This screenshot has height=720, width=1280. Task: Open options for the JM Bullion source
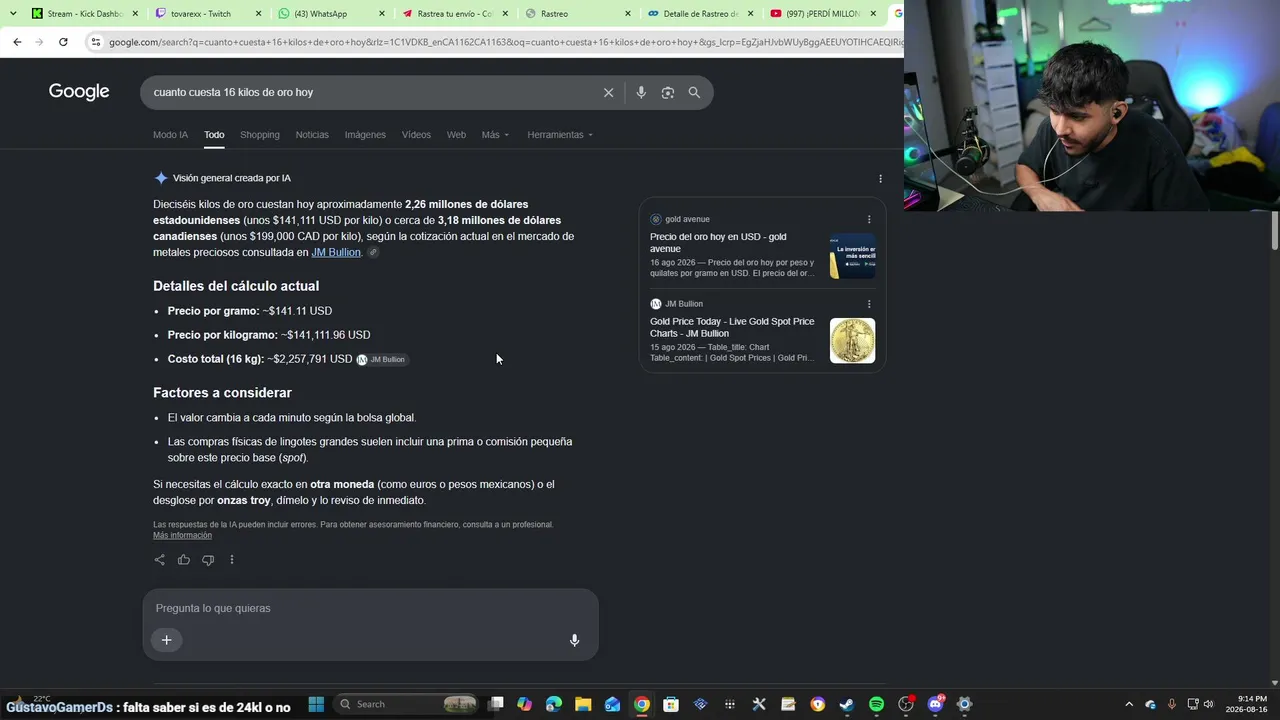(x=869, y=304)
